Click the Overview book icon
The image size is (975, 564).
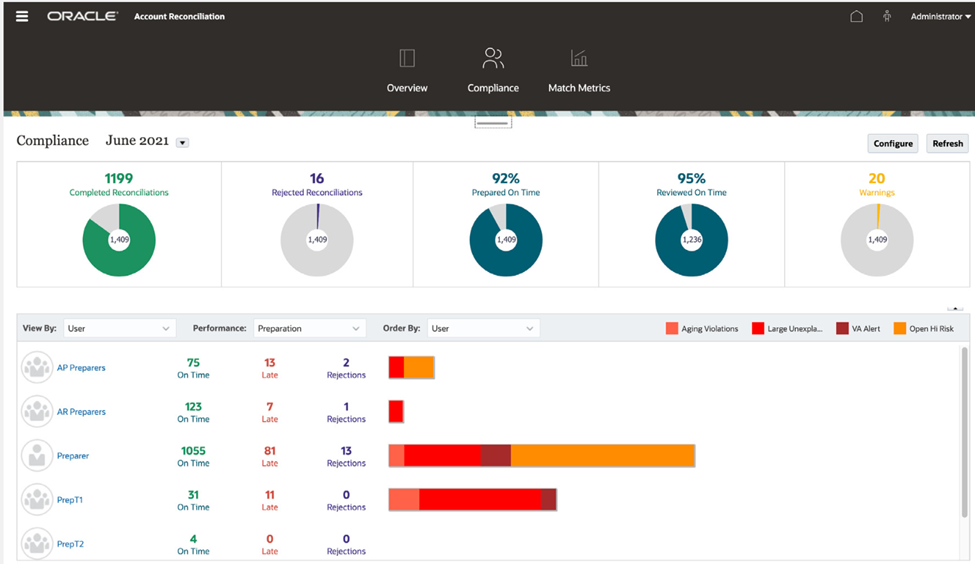click(407, 58)
